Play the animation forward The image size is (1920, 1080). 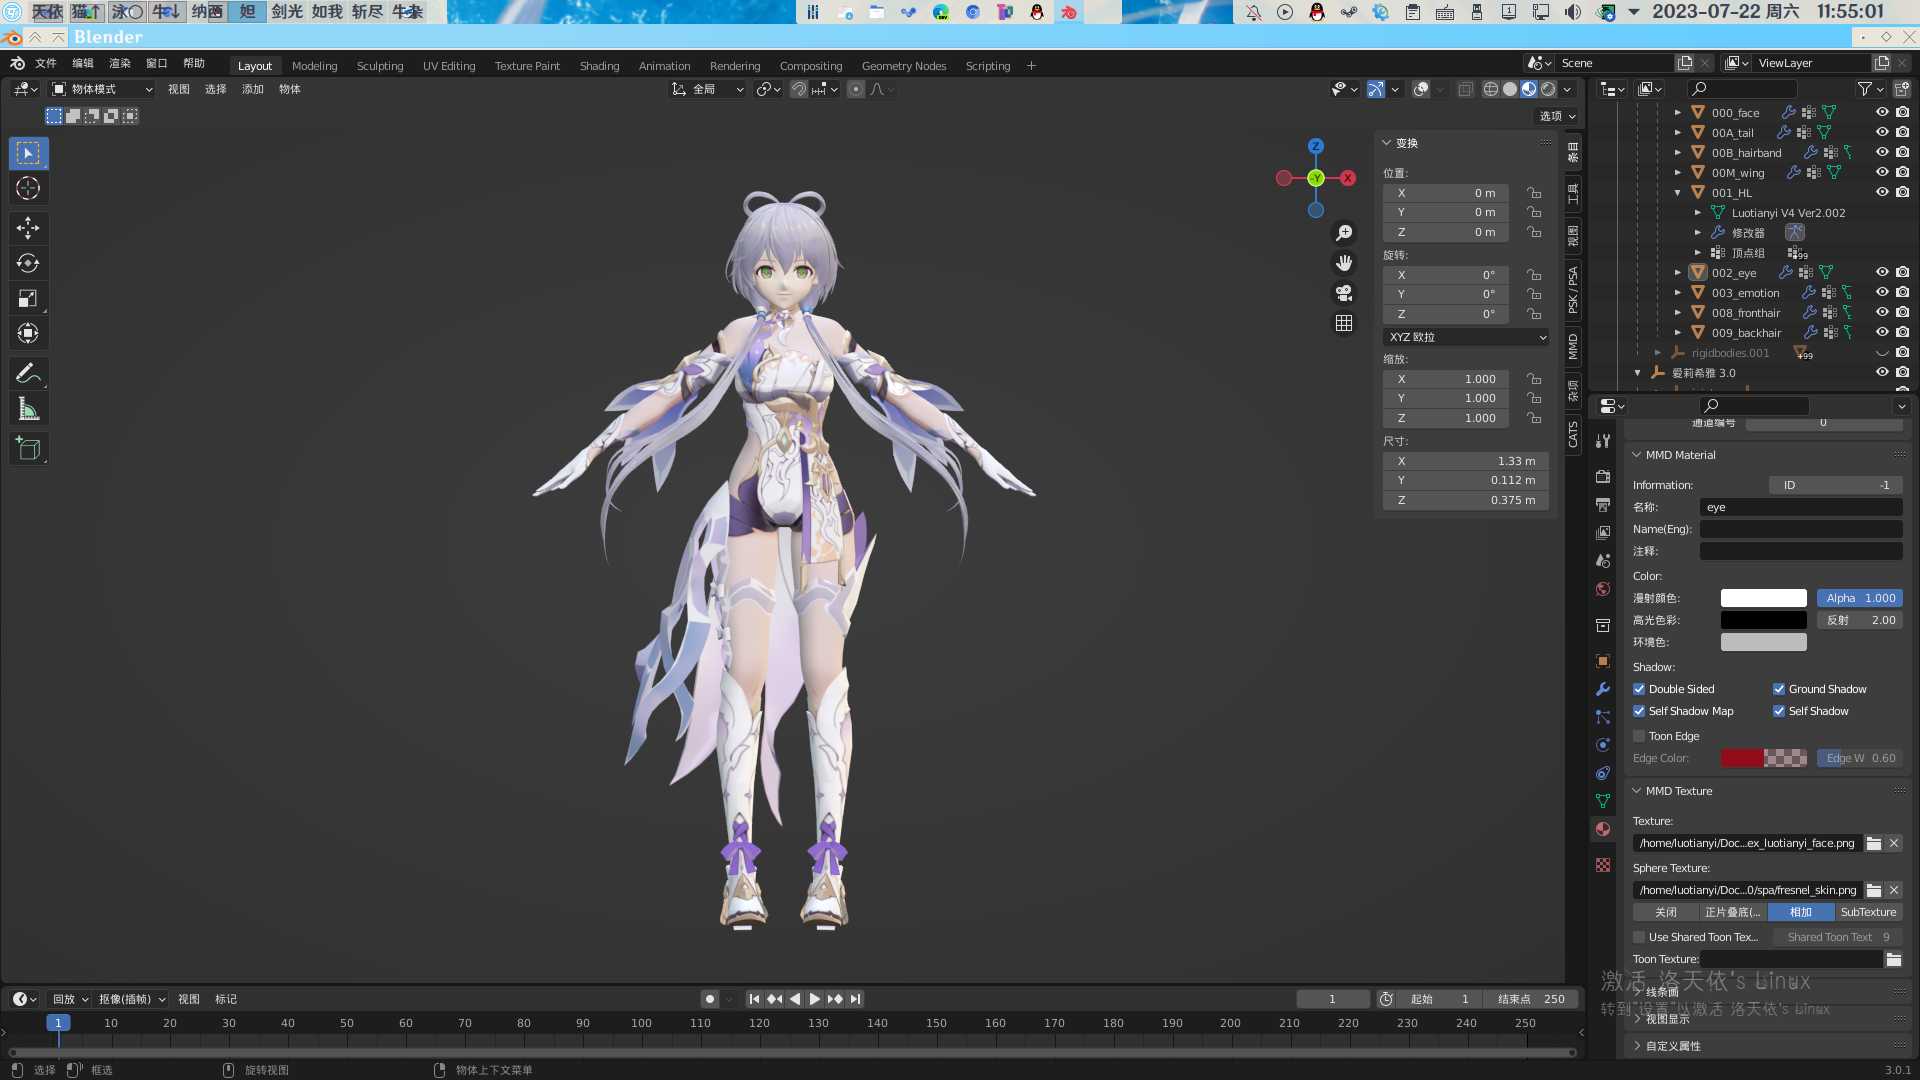click(815, 999)
